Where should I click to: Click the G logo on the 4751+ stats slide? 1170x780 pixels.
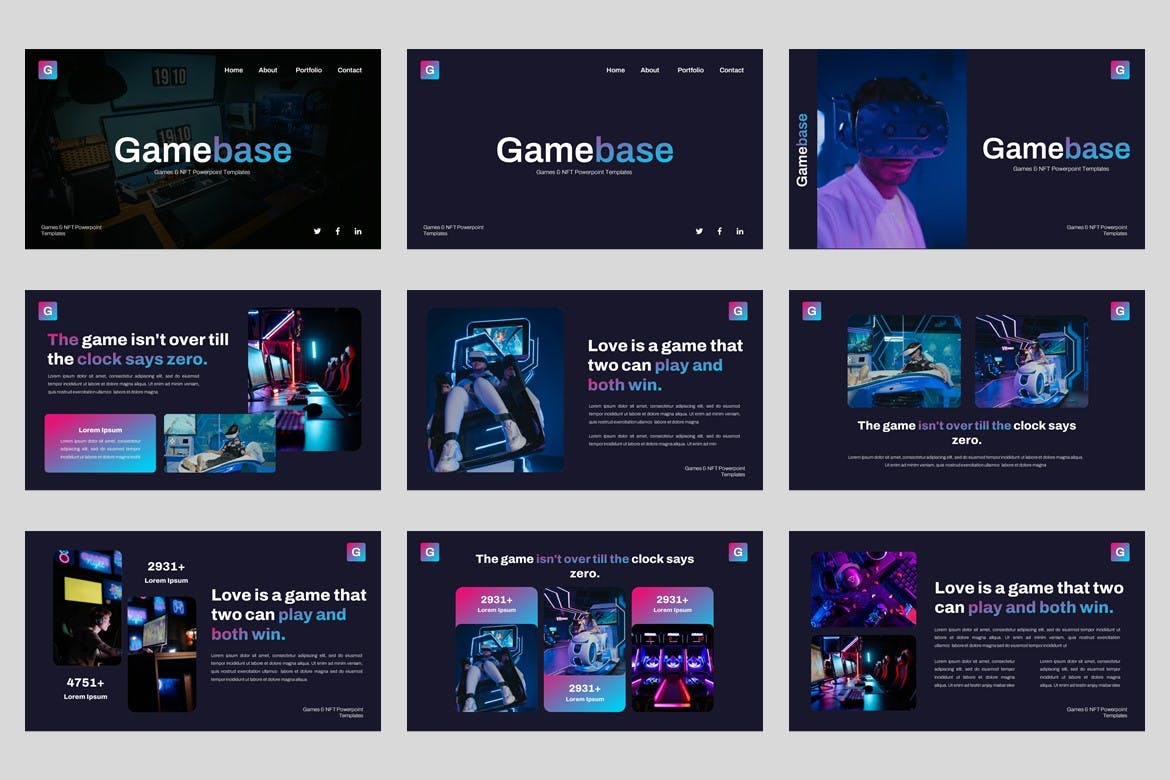356,552
